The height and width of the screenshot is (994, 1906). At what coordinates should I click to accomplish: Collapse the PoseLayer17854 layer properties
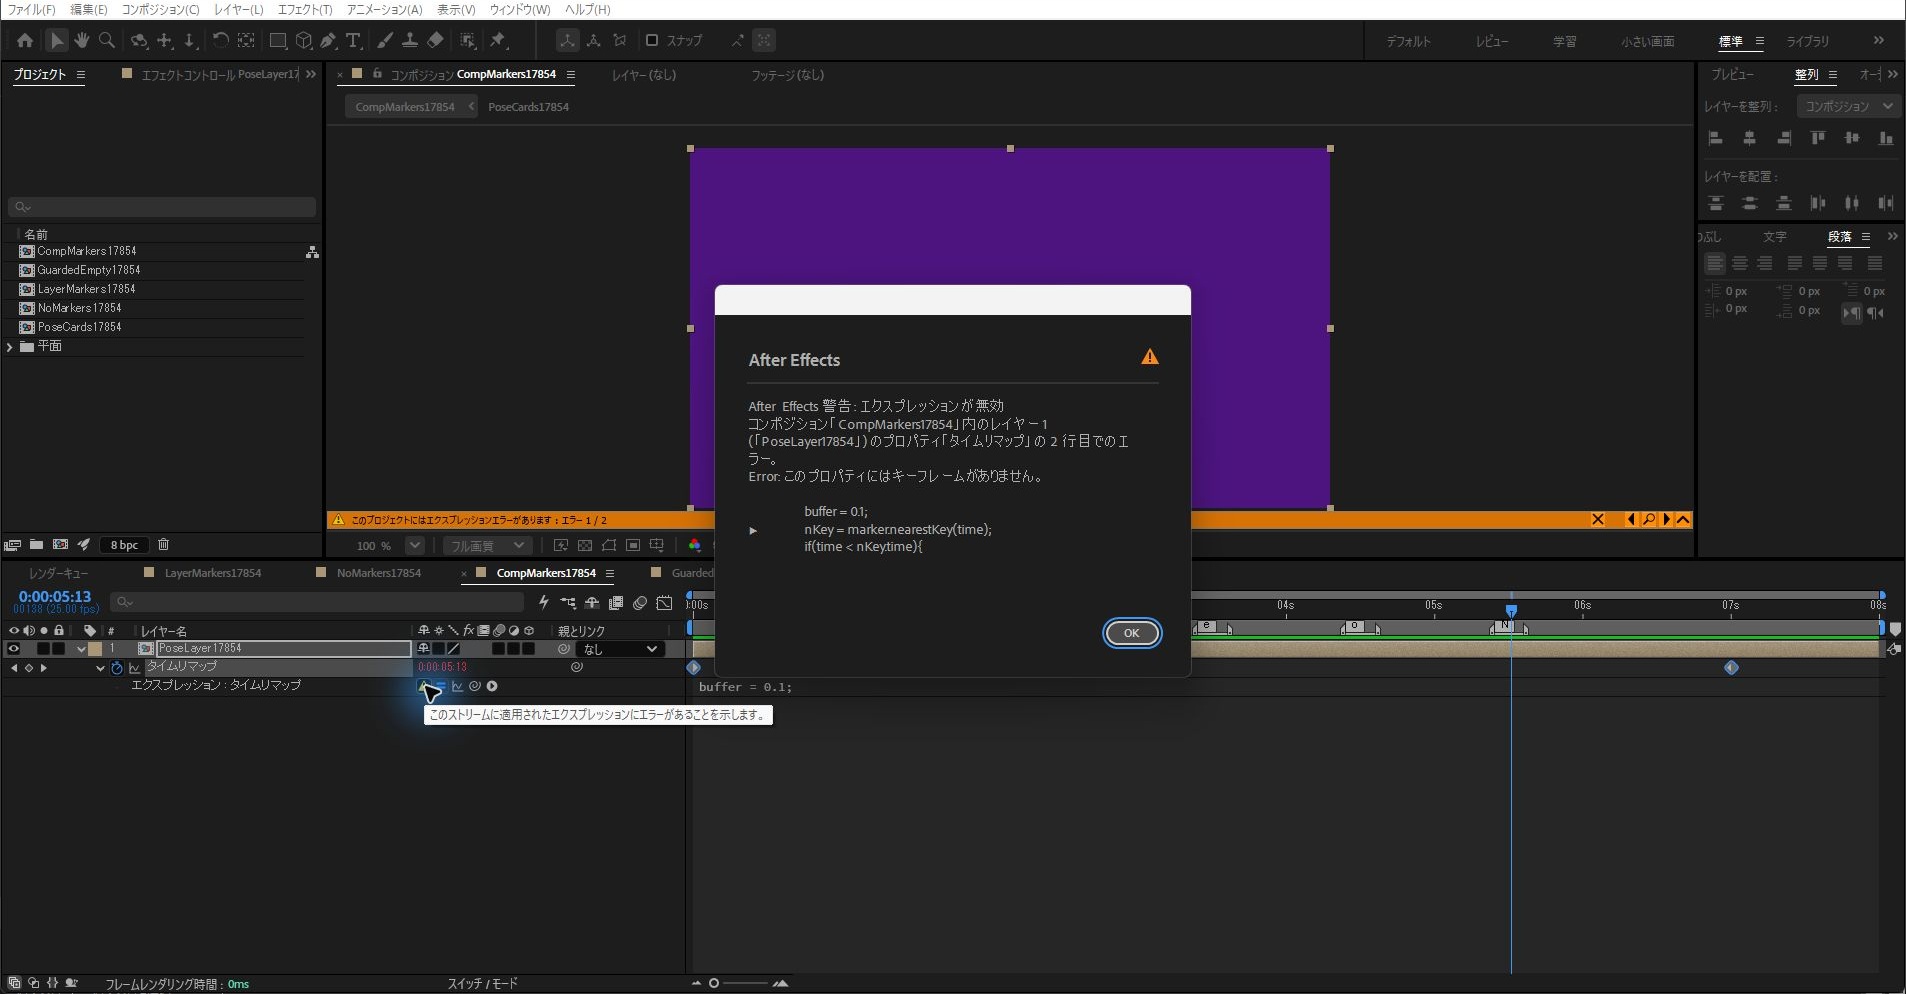point(81,649)
